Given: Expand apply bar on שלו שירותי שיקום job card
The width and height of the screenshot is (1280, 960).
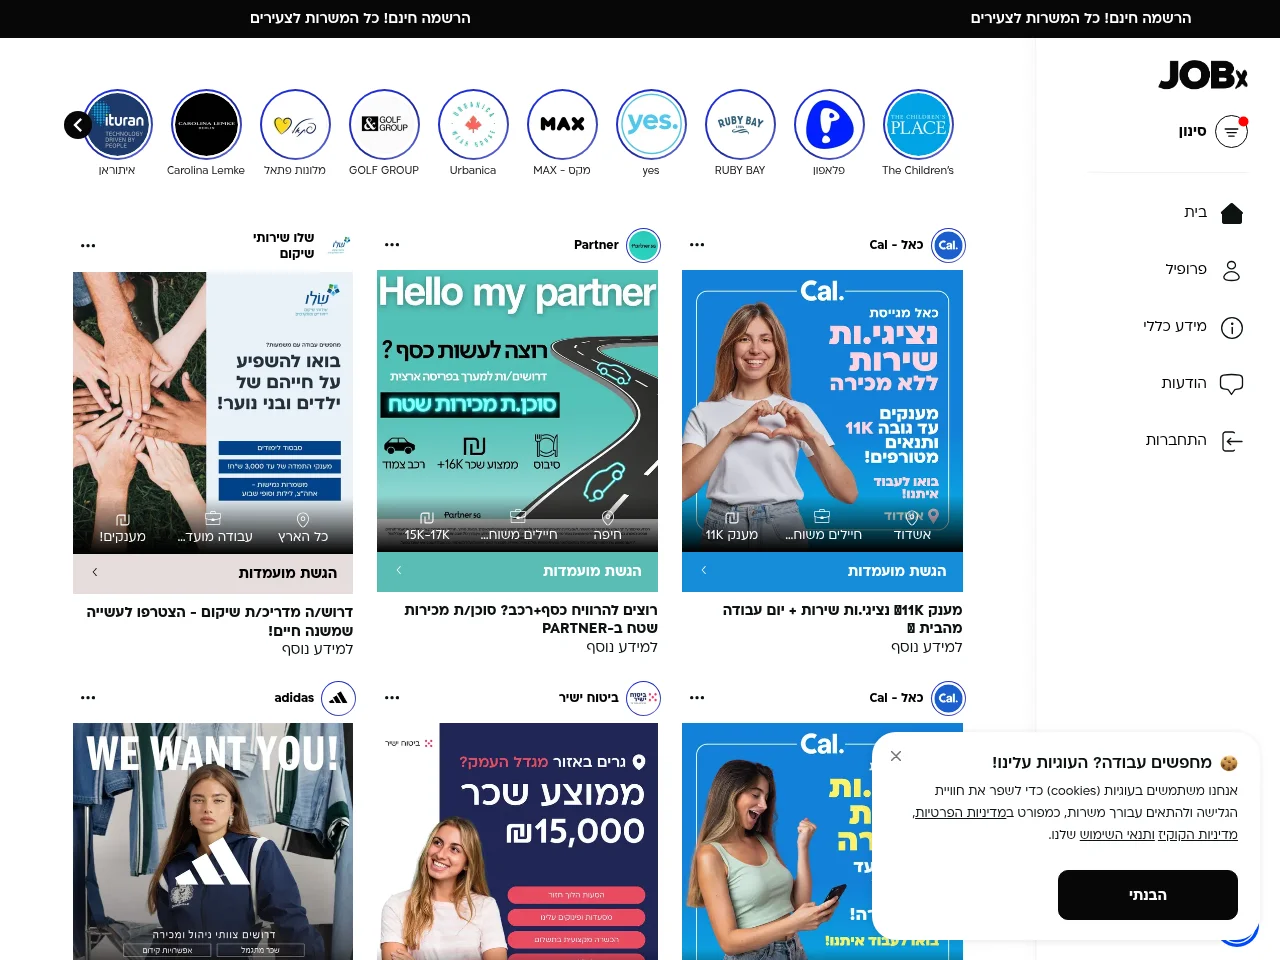Looking at the screenshot, I should 213,573.
